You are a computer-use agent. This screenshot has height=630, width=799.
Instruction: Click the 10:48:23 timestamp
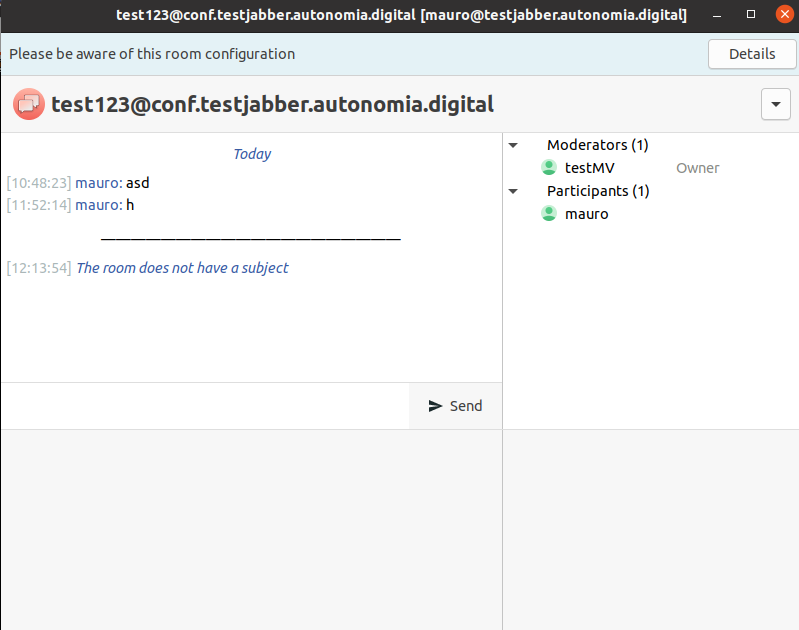(39, 183)
